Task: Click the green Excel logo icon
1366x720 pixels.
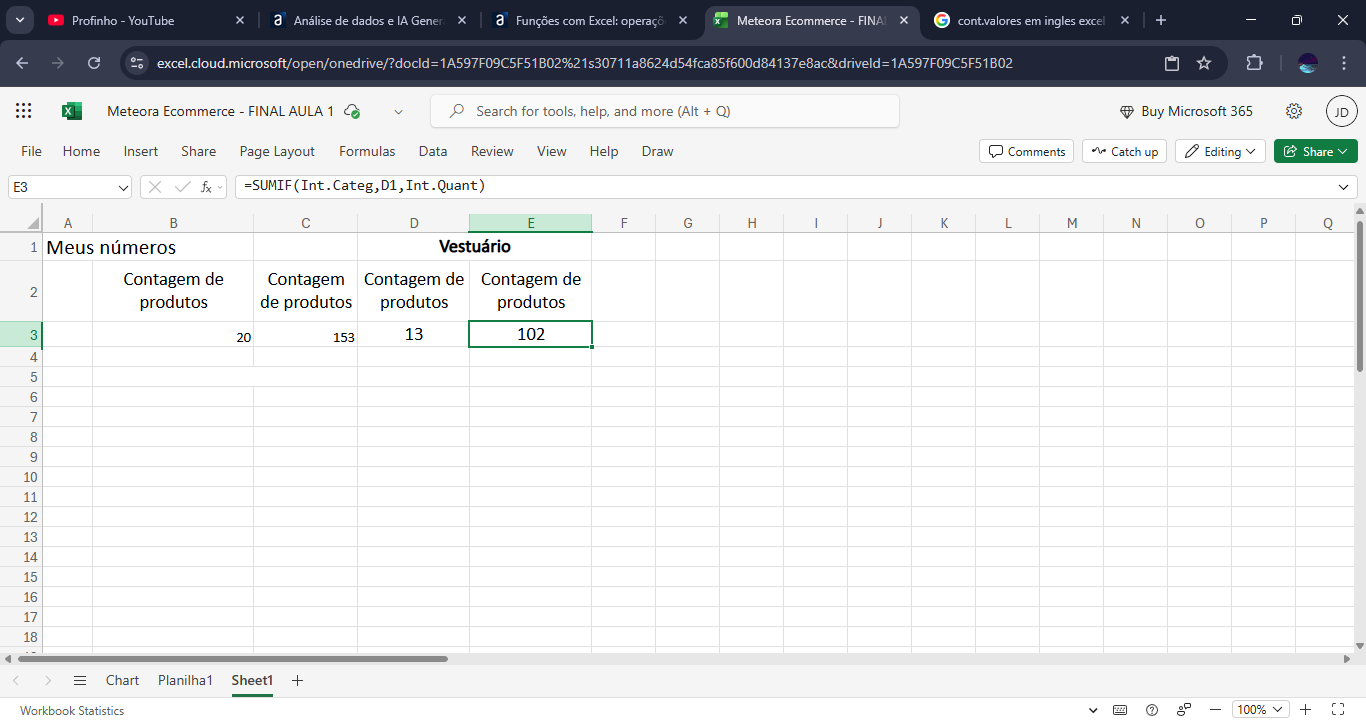Action: pyautogui.click(x=72, y=111)
